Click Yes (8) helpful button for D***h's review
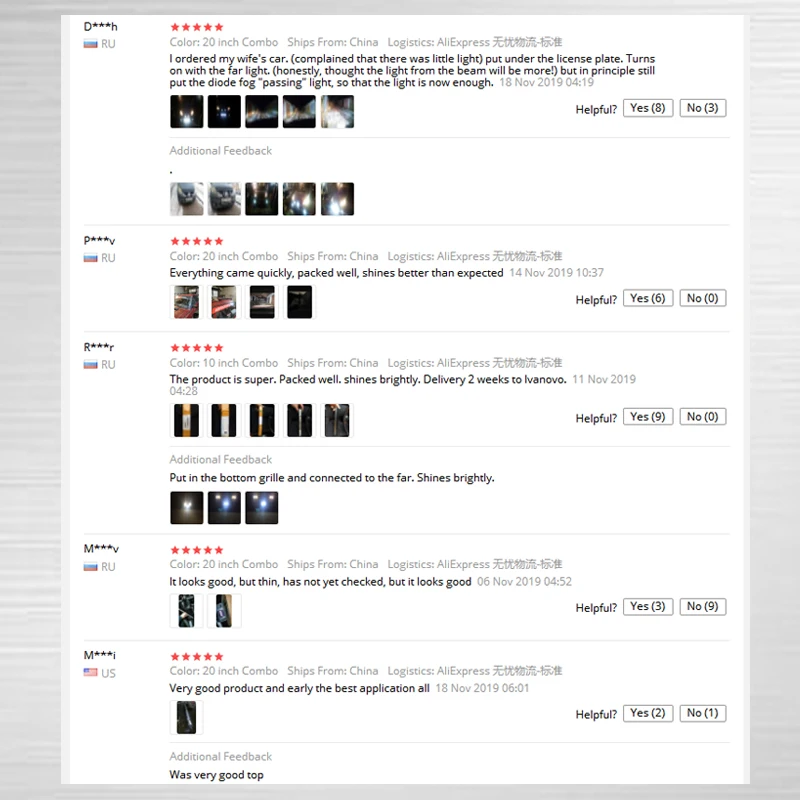The image size is (800, 800). [647, 108]
